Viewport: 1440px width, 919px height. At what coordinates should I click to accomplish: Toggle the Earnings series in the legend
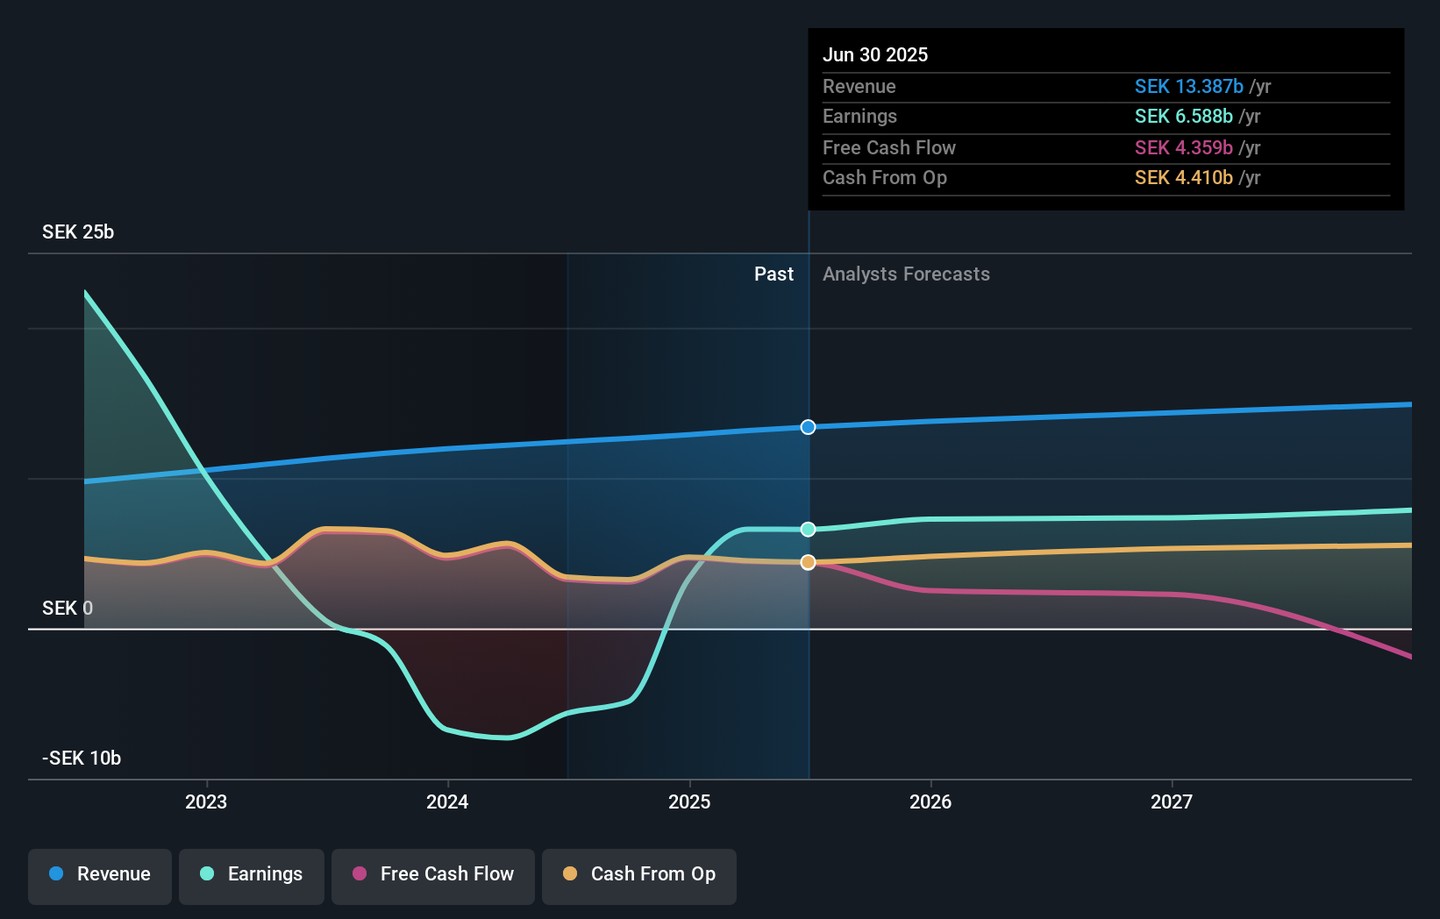[251, 874]
